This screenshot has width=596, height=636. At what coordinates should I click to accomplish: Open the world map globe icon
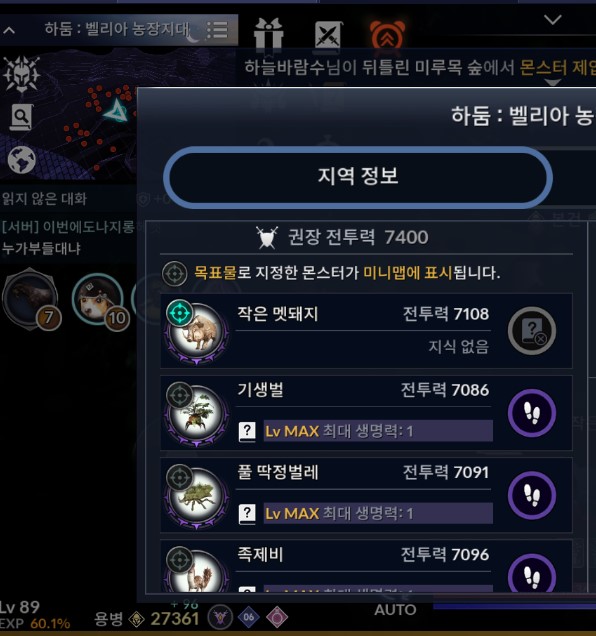[22, 159]
